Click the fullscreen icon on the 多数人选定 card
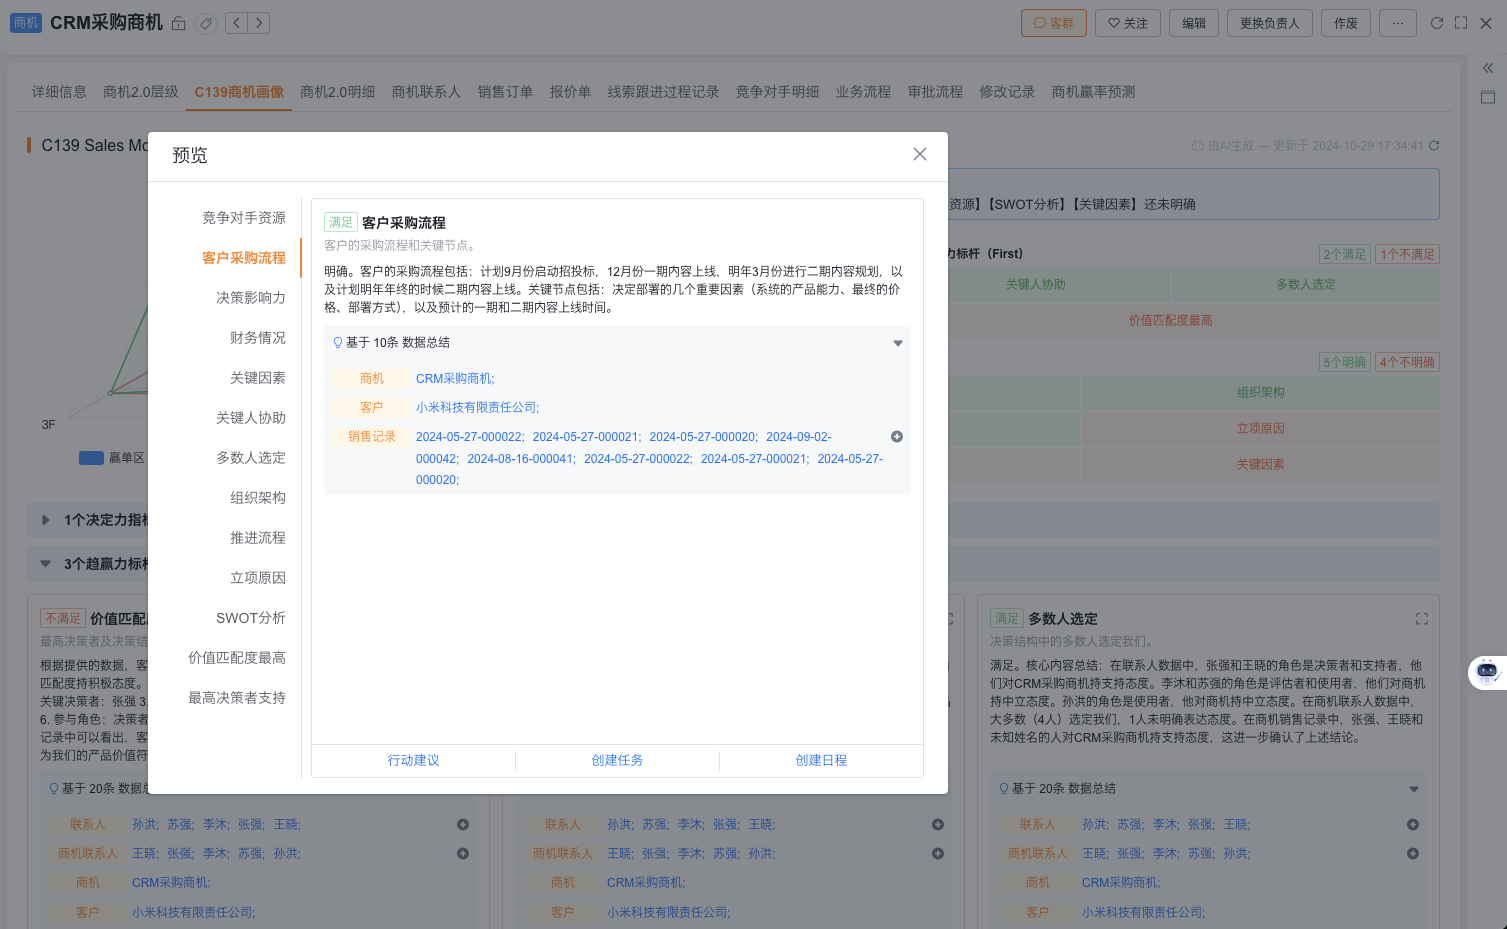The width and height of the screenshot is (1507, 929). [1421, 618]
